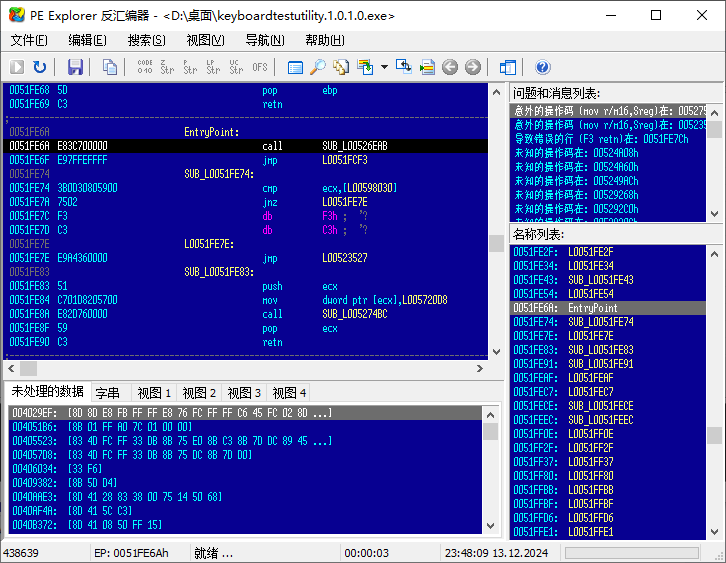The image size is (726, 563).
Task: Switch to the 视图 4 tab
Action: [x=290, y=393]
